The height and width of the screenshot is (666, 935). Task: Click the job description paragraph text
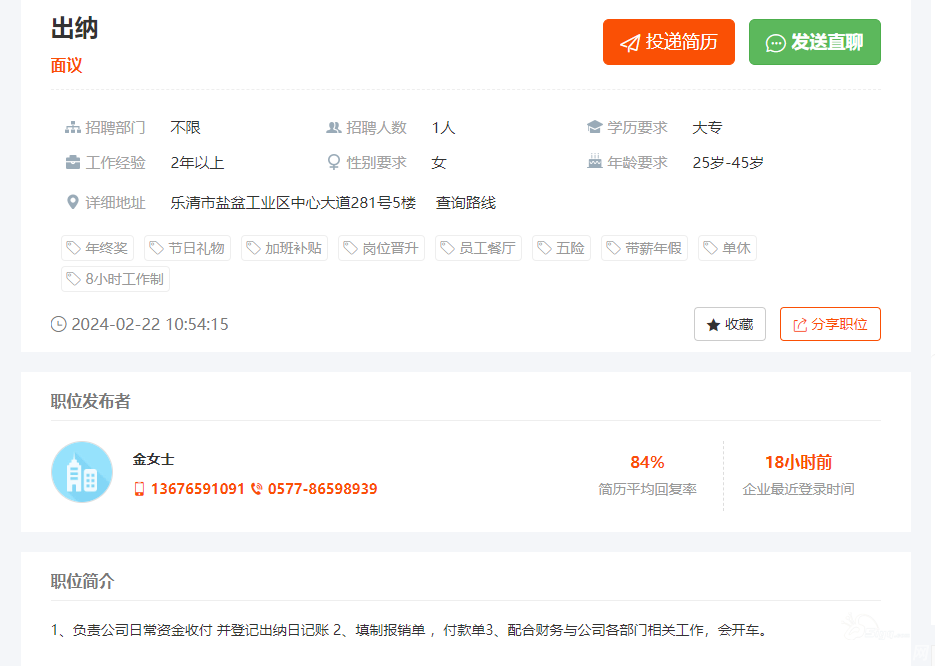click(411, 630)
